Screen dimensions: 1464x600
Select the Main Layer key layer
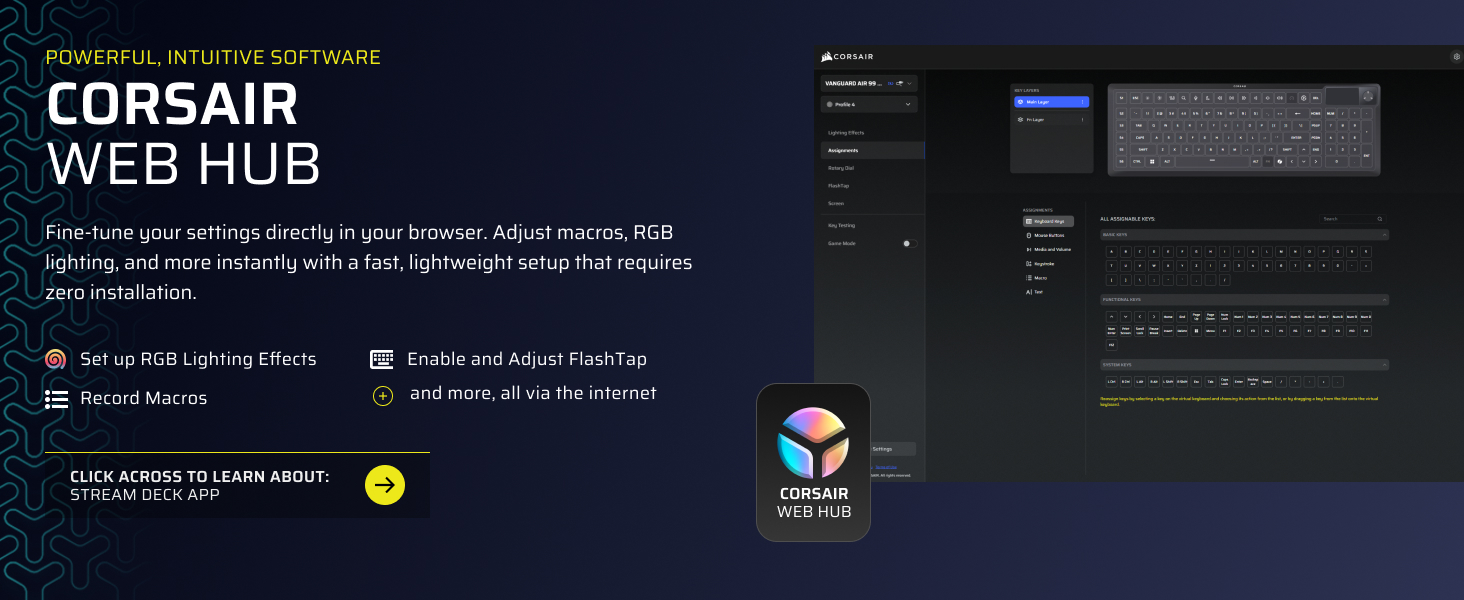pos(1051,102)
